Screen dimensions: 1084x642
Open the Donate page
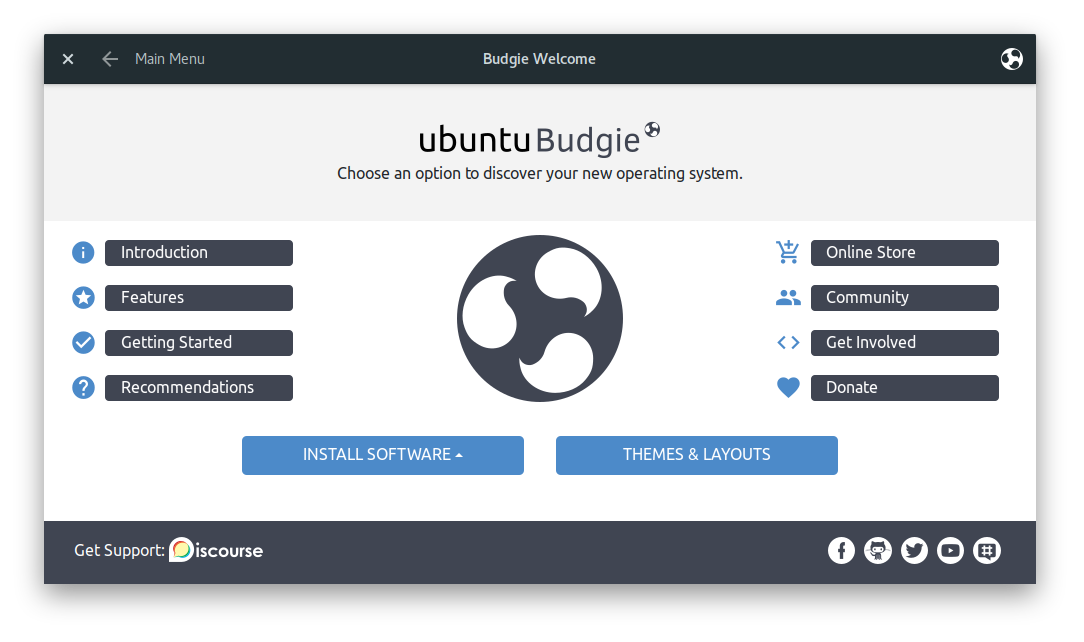tap(905, 388)
